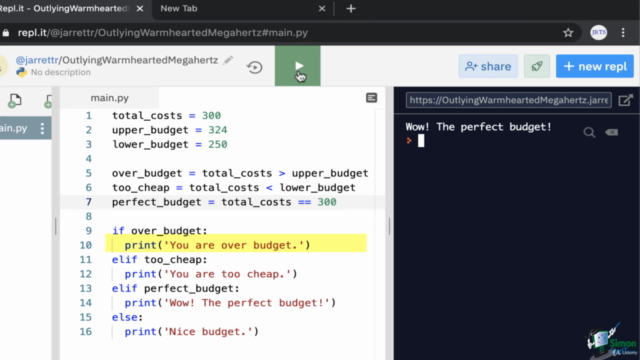Run the program with the green play button

point(298,66)
